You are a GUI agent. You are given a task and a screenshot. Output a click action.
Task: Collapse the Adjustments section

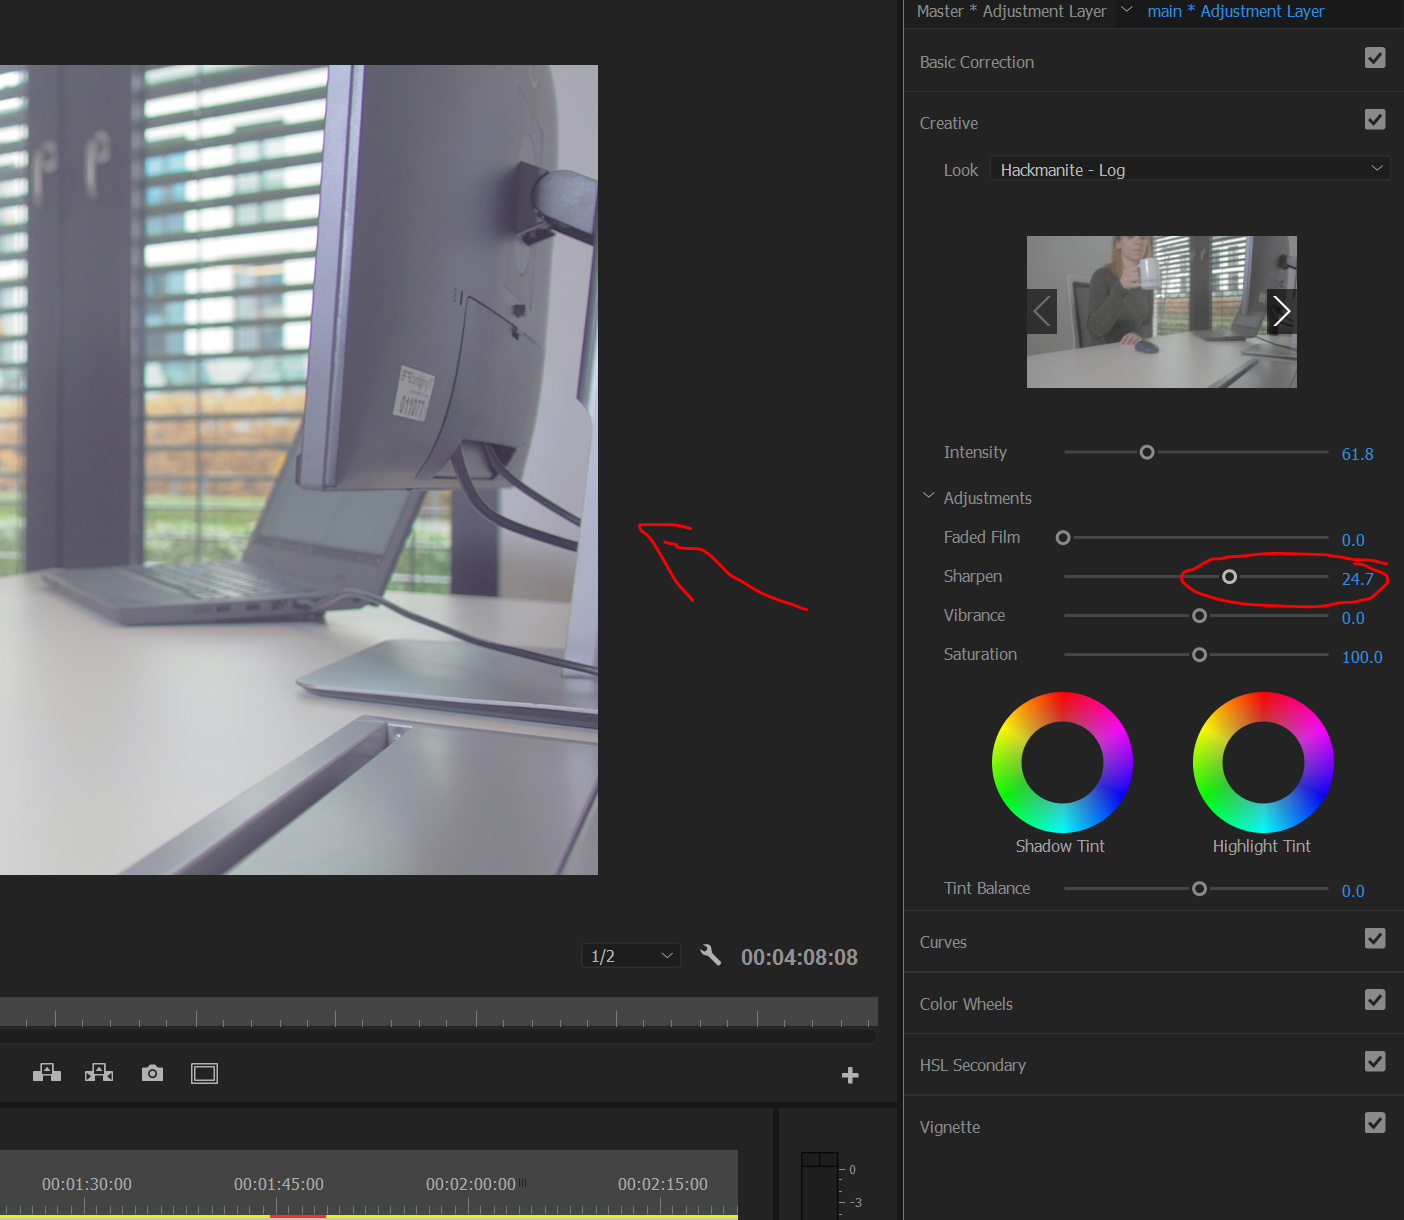pos(928,496)
